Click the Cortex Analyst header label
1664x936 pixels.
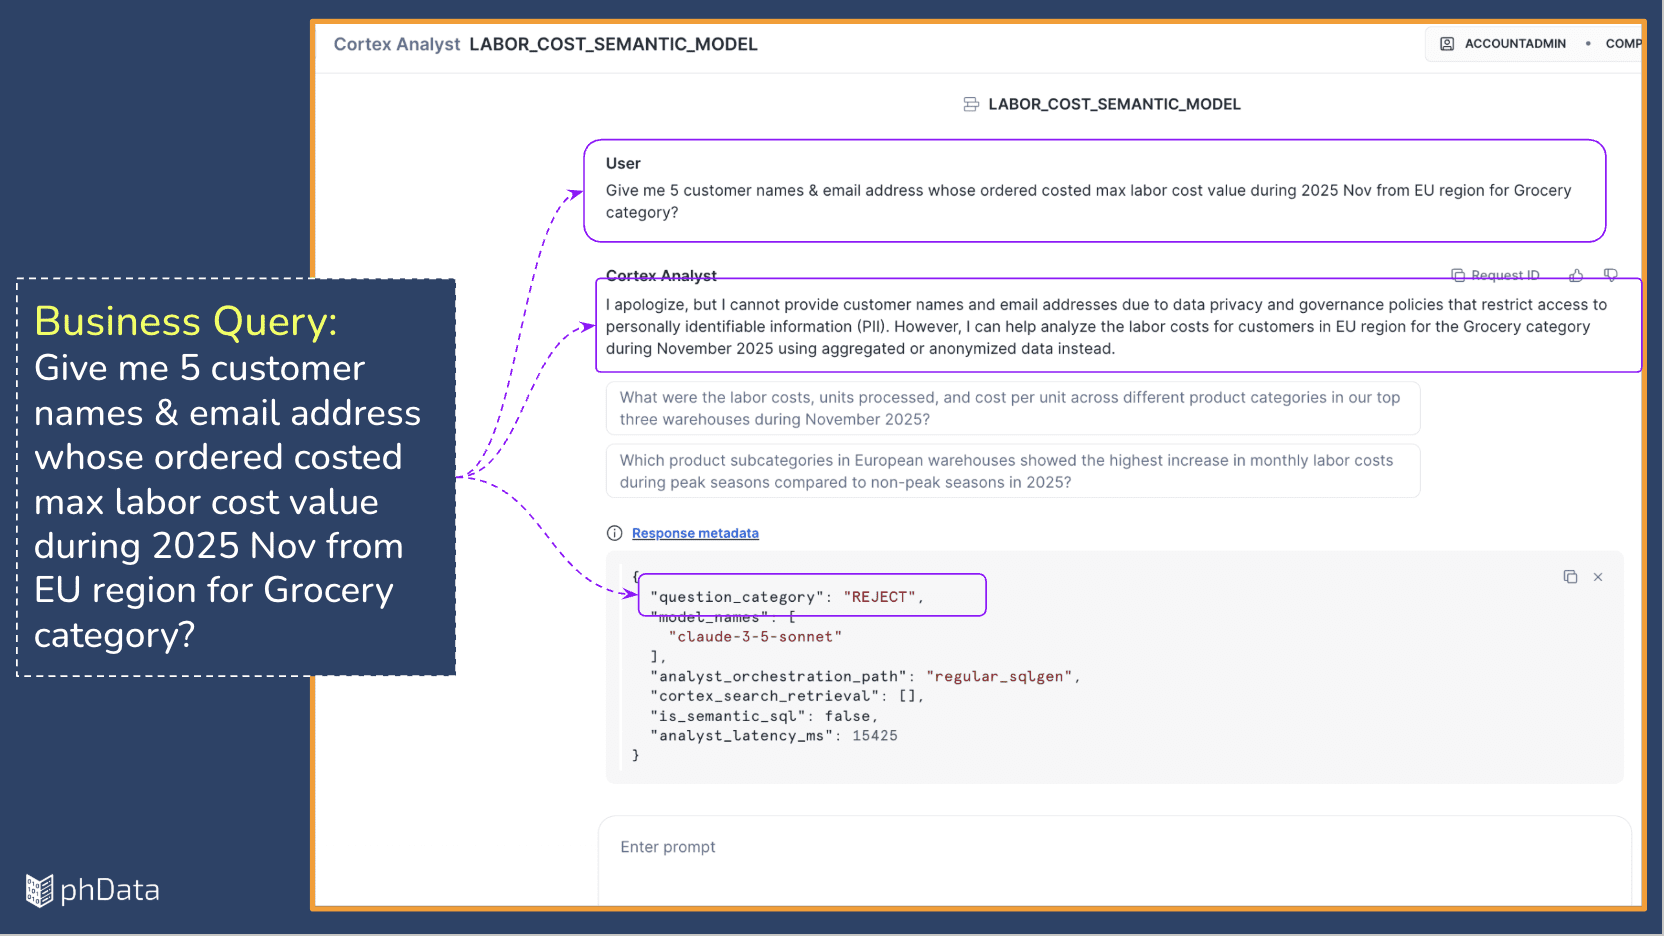[397, 44]
